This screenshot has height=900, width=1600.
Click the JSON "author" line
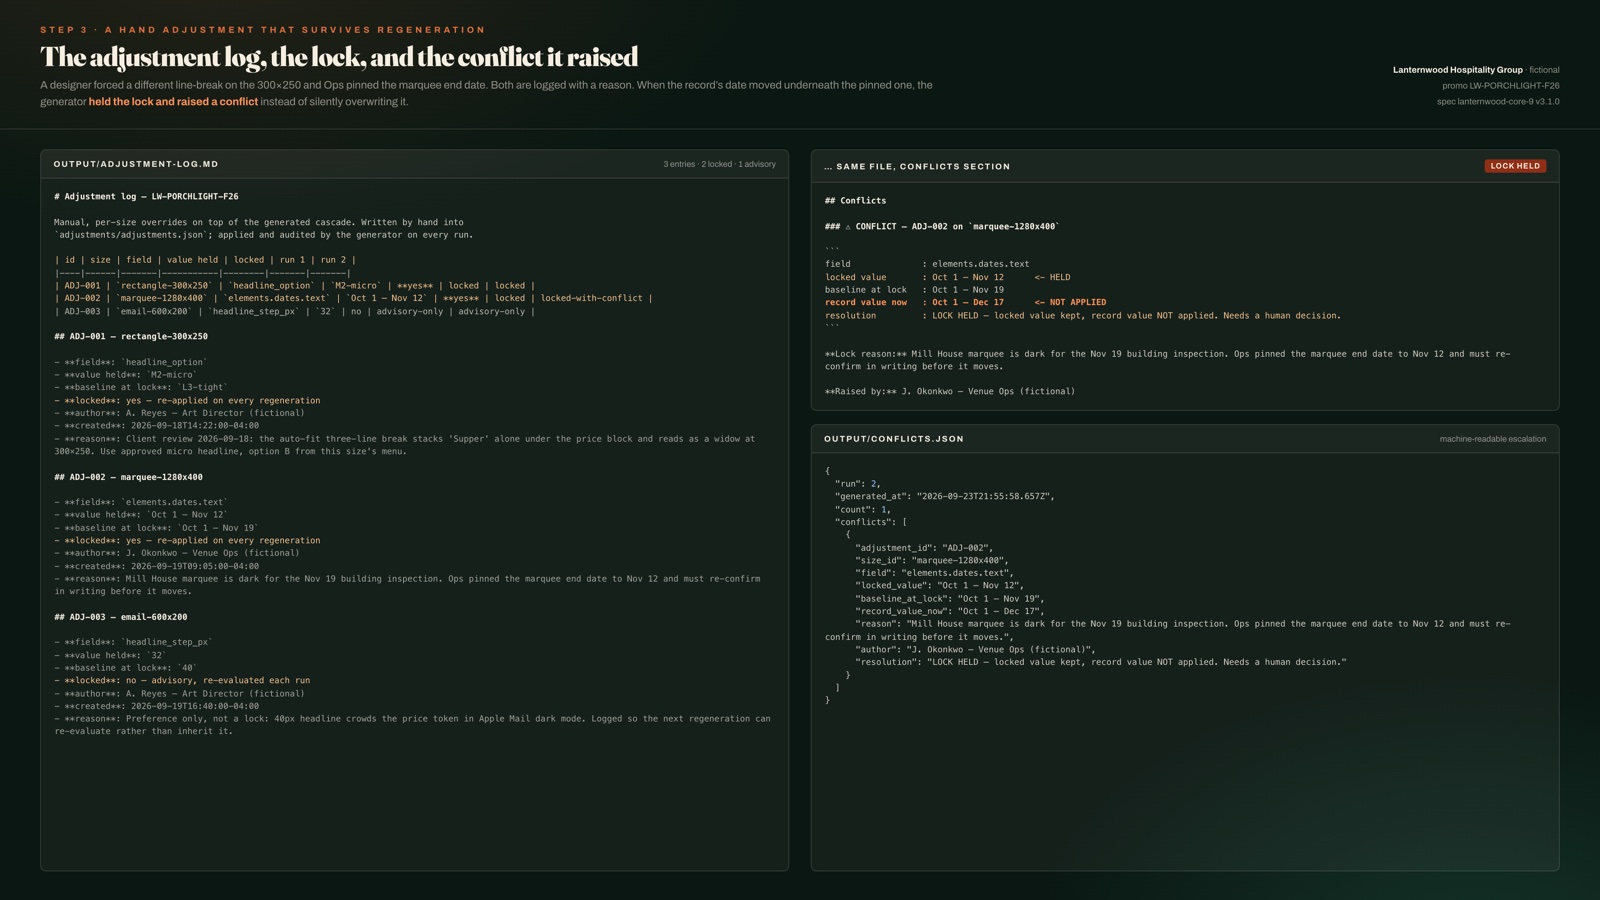[975, 650]
